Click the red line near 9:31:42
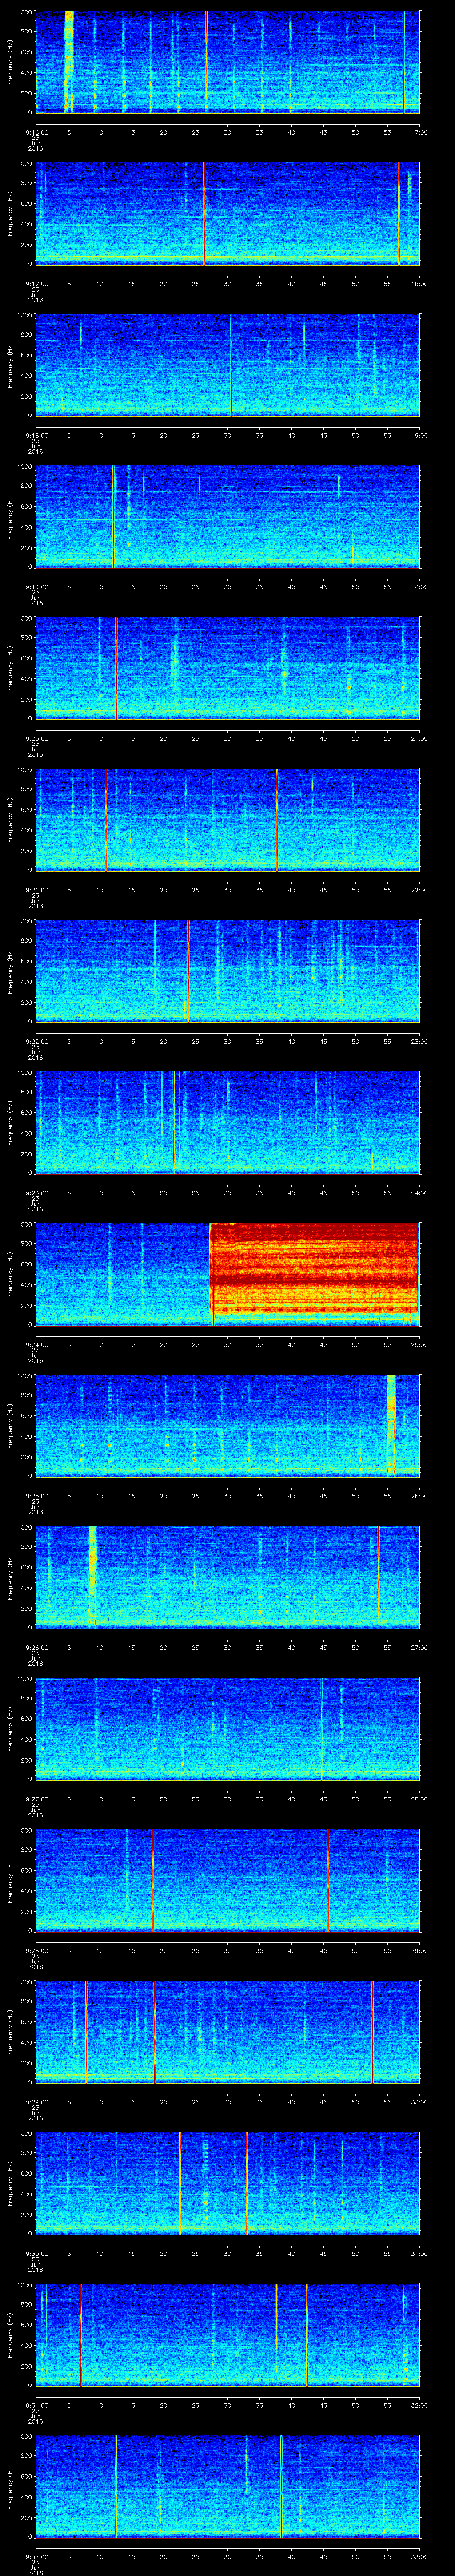The image size is (455, 2576). tap(306, 2333)
